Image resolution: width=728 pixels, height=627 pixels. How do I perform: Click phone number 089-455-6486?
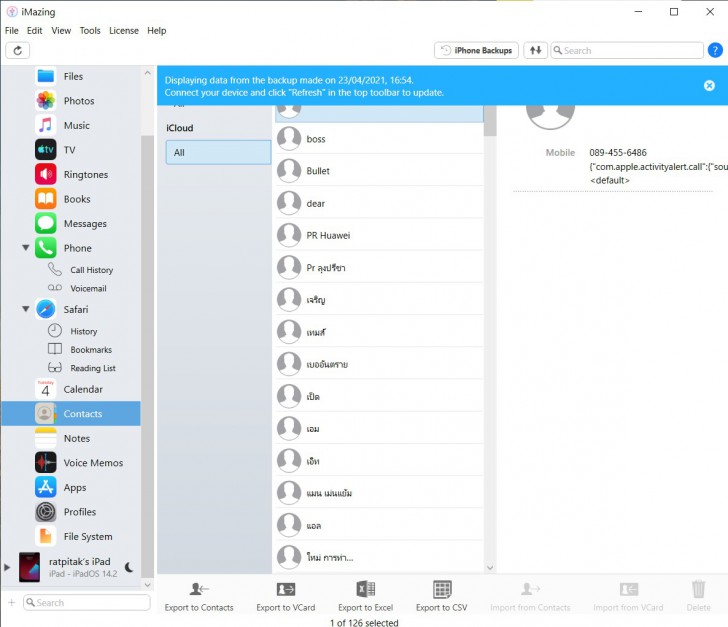(x=618, y=152)
